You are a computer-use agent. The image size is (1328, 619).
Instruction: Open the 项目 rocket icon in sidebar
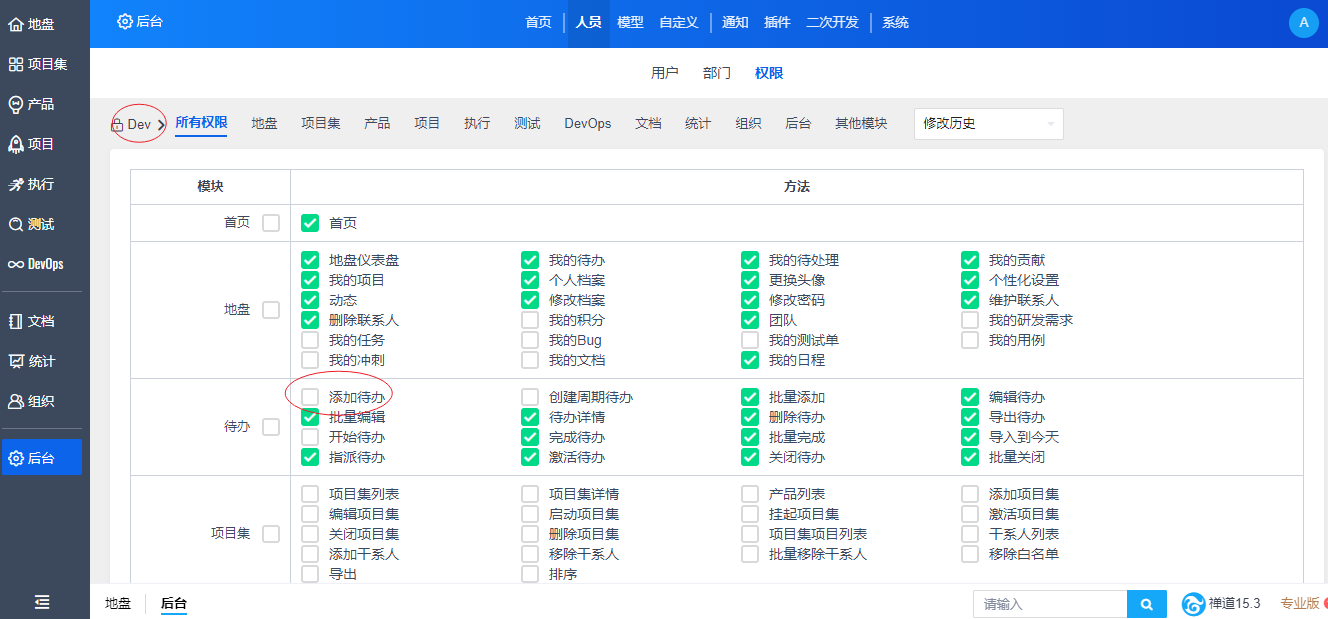(x=16, y=144)
